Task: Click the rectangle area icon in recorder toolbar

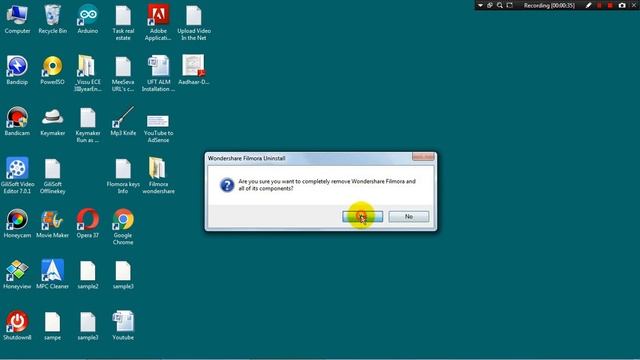Action: [x=510, y=5]
